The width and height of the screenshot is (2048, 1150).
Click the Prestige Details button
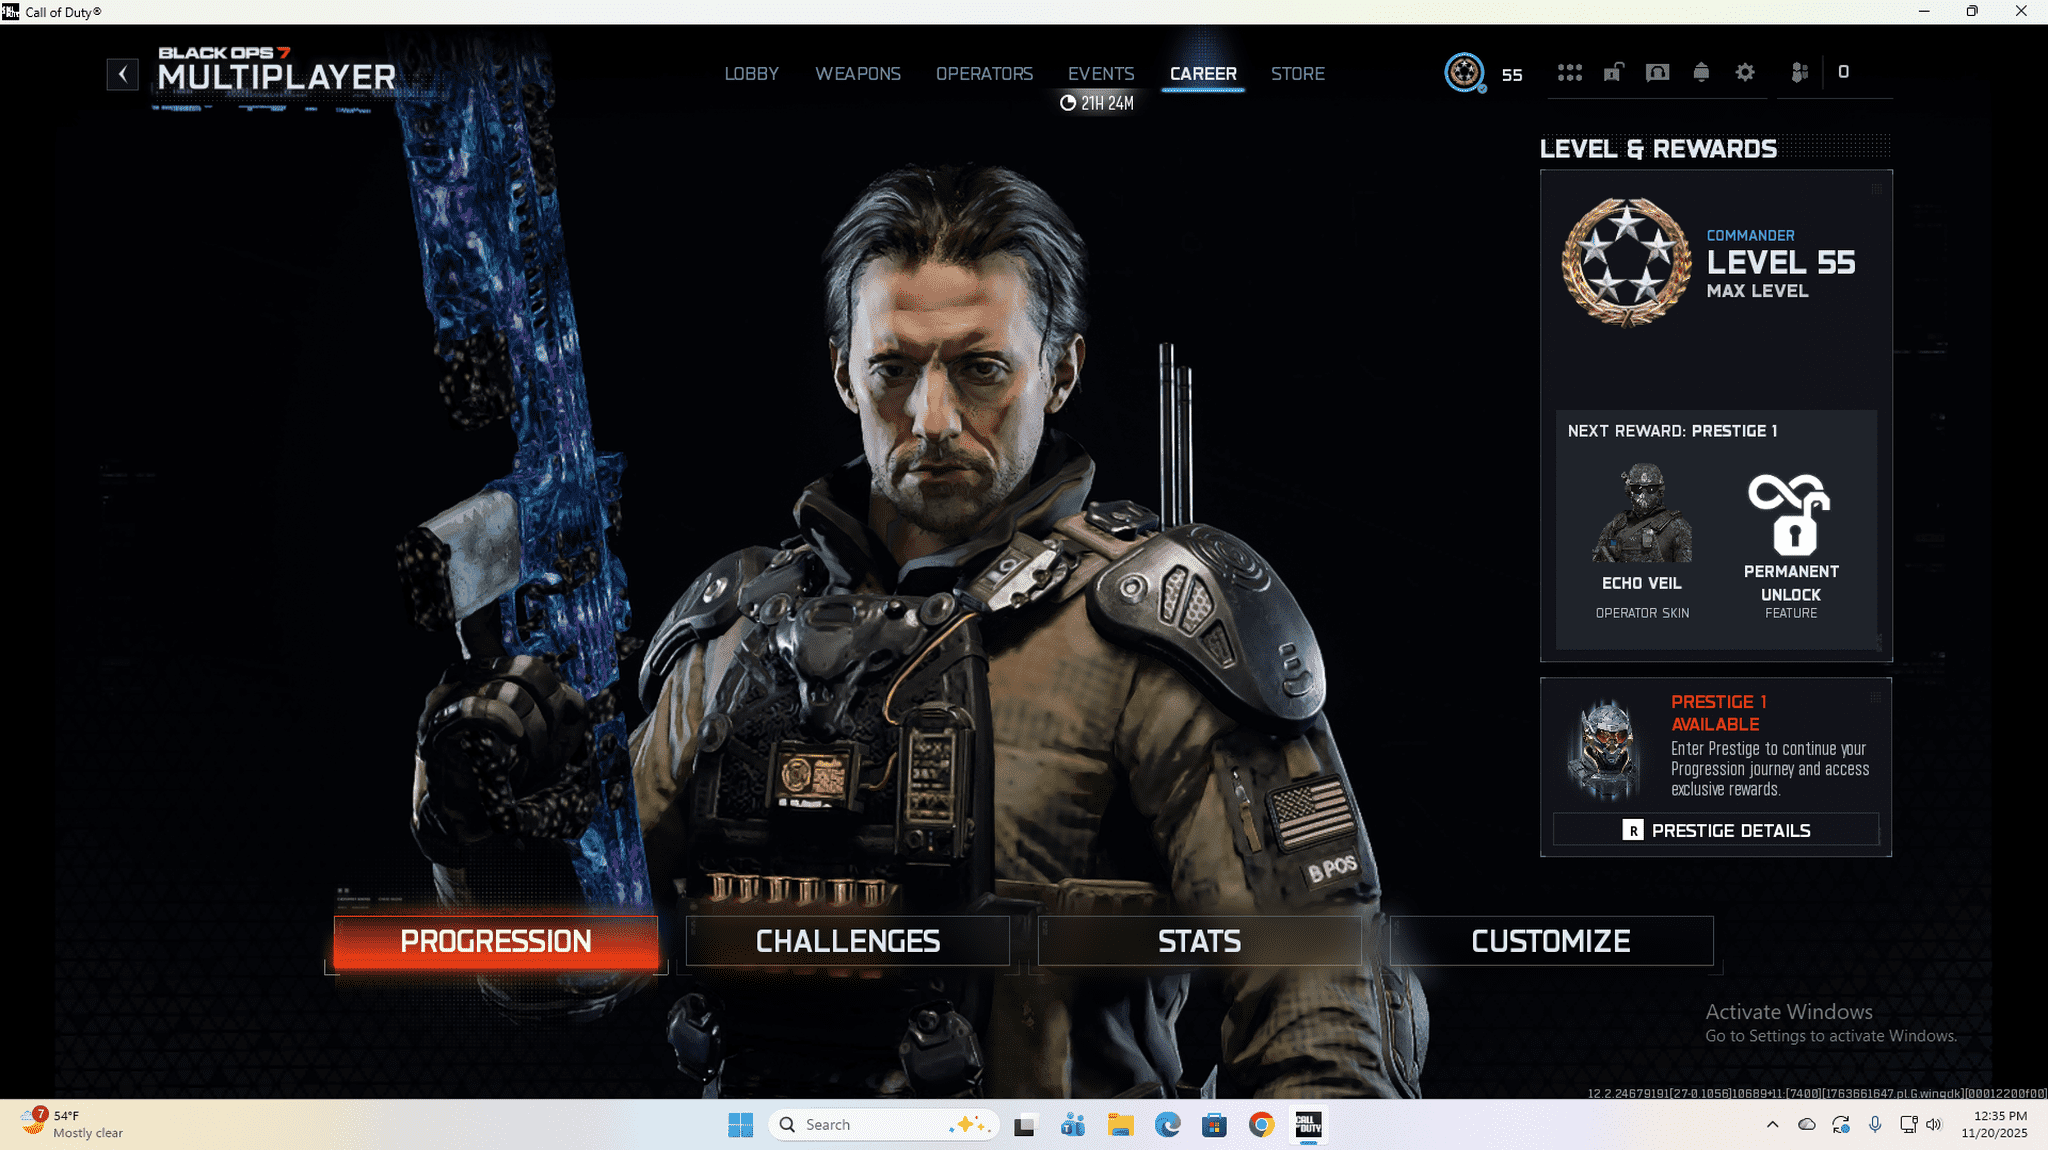click(x=1716, y=830)
